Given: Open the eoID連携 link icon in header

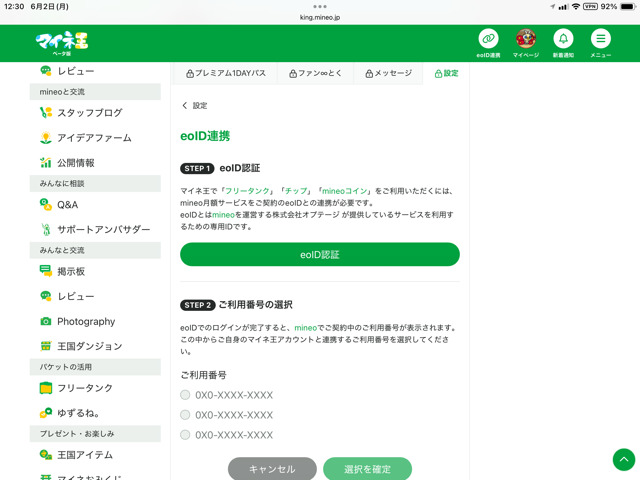Looking at the screenshot, I should click(x=488, y=39).
